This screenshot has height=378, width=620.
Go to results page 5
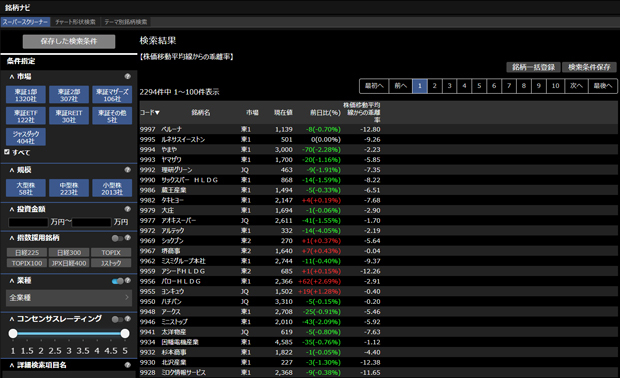[479, 86]
